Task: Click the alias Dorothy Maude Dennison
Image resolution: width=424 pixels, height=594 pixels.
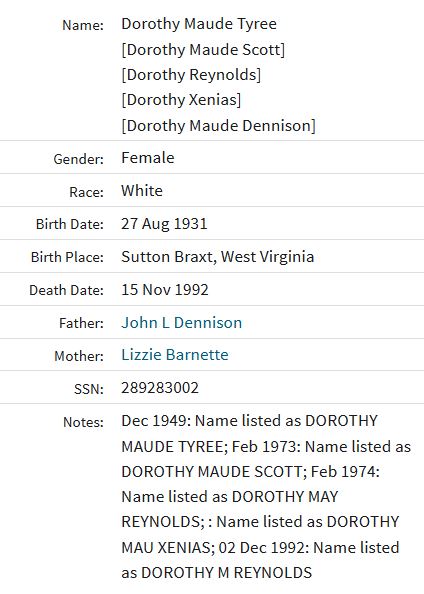Action: click(218, 126)
